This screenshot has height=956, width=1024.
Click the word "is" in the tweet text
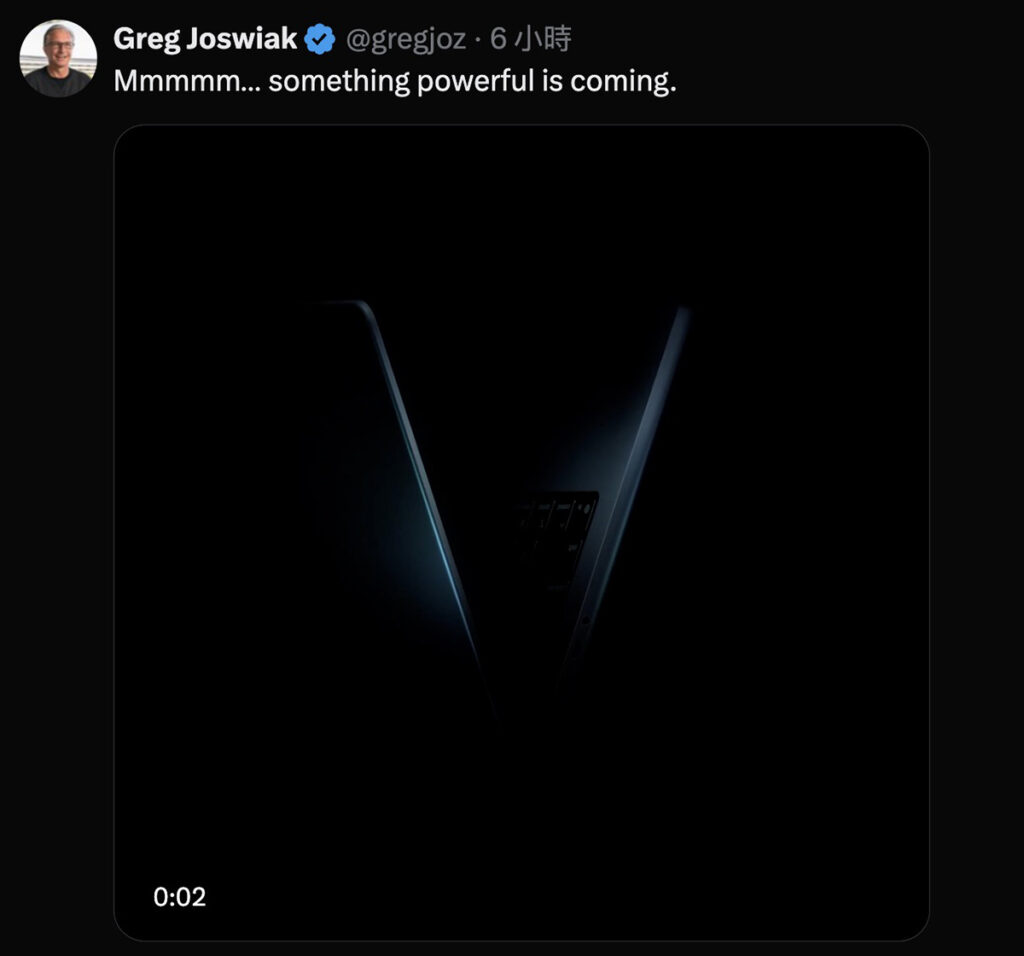pos(553,81)
